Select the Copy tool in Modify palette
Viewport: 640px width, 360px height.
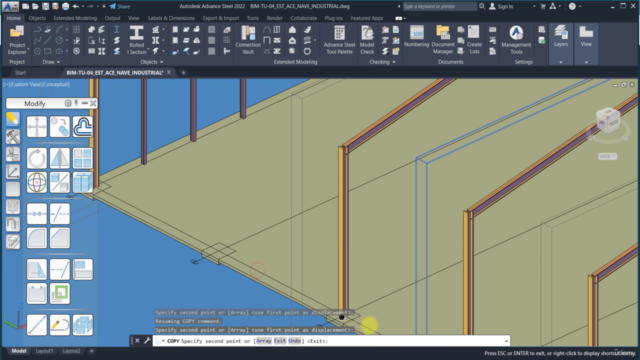click(60, 127)
